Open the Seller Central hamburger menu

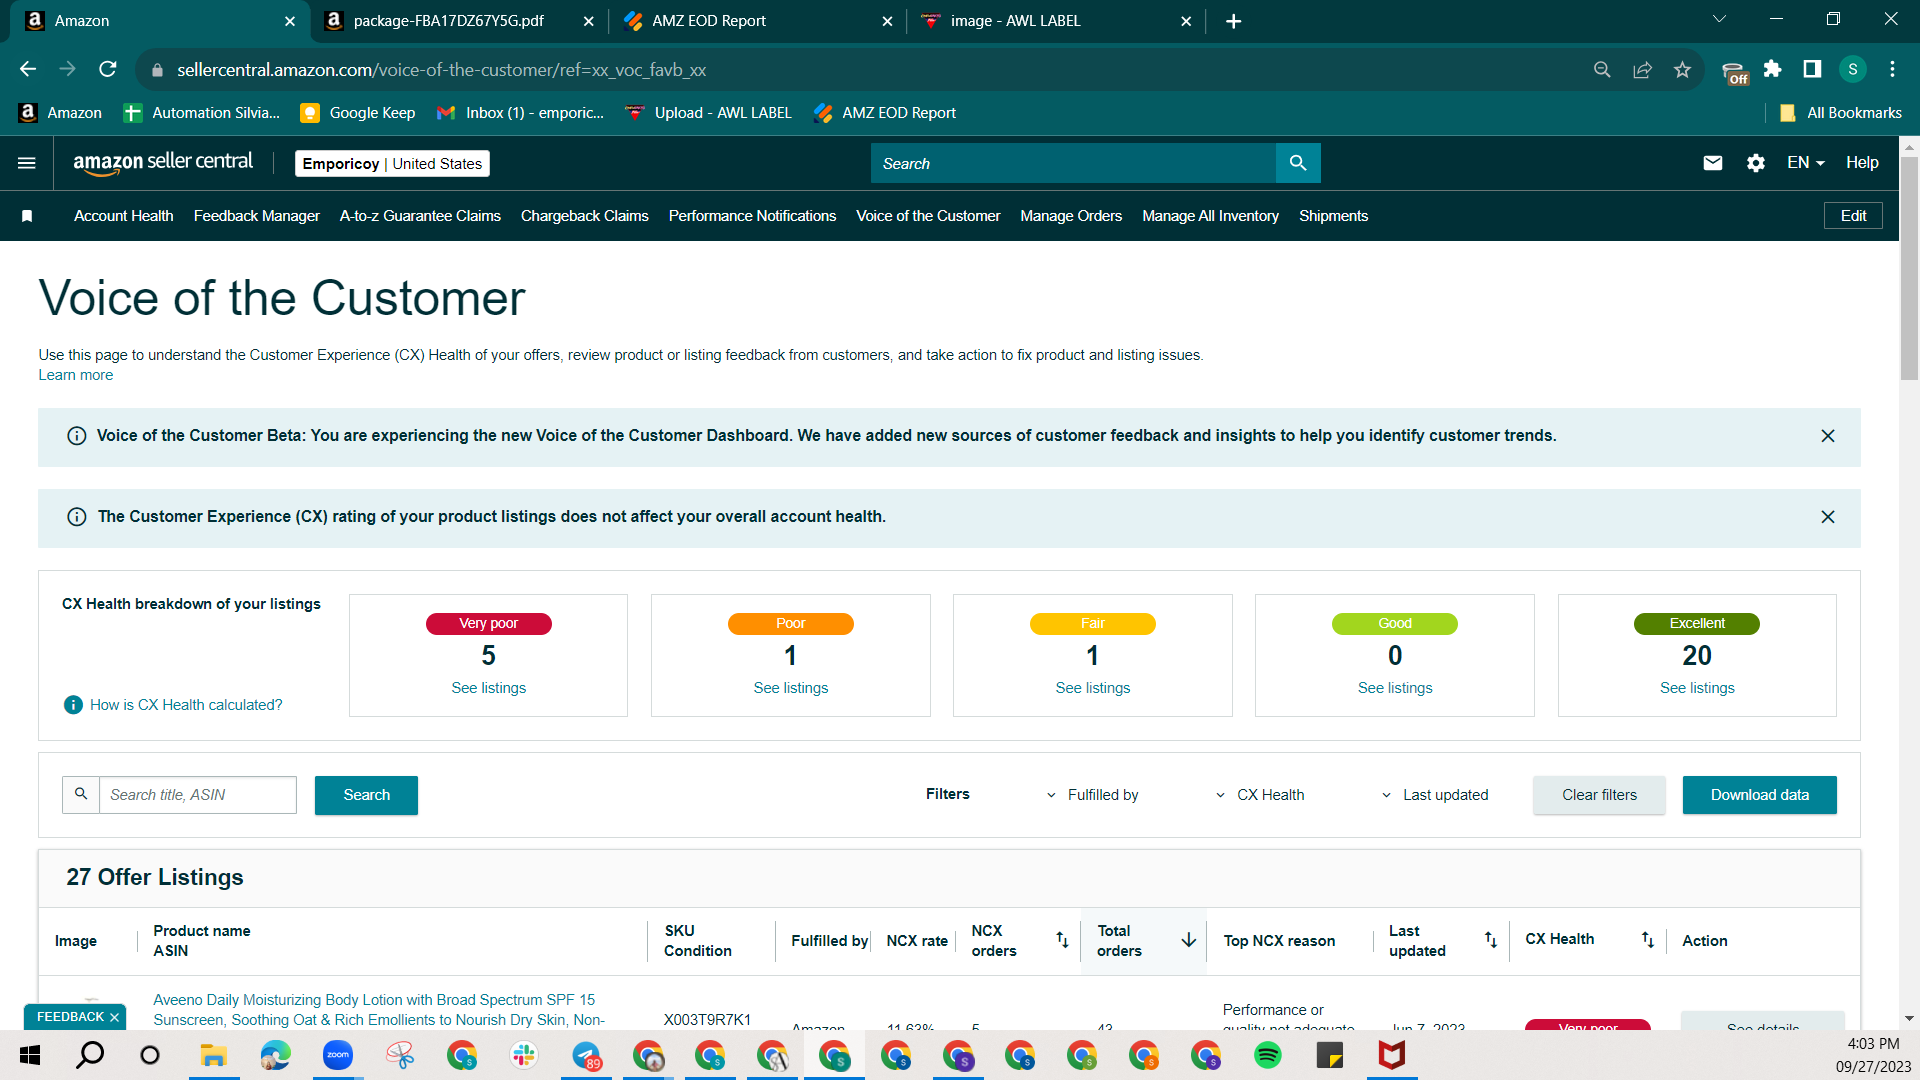(x=27, y=163)
